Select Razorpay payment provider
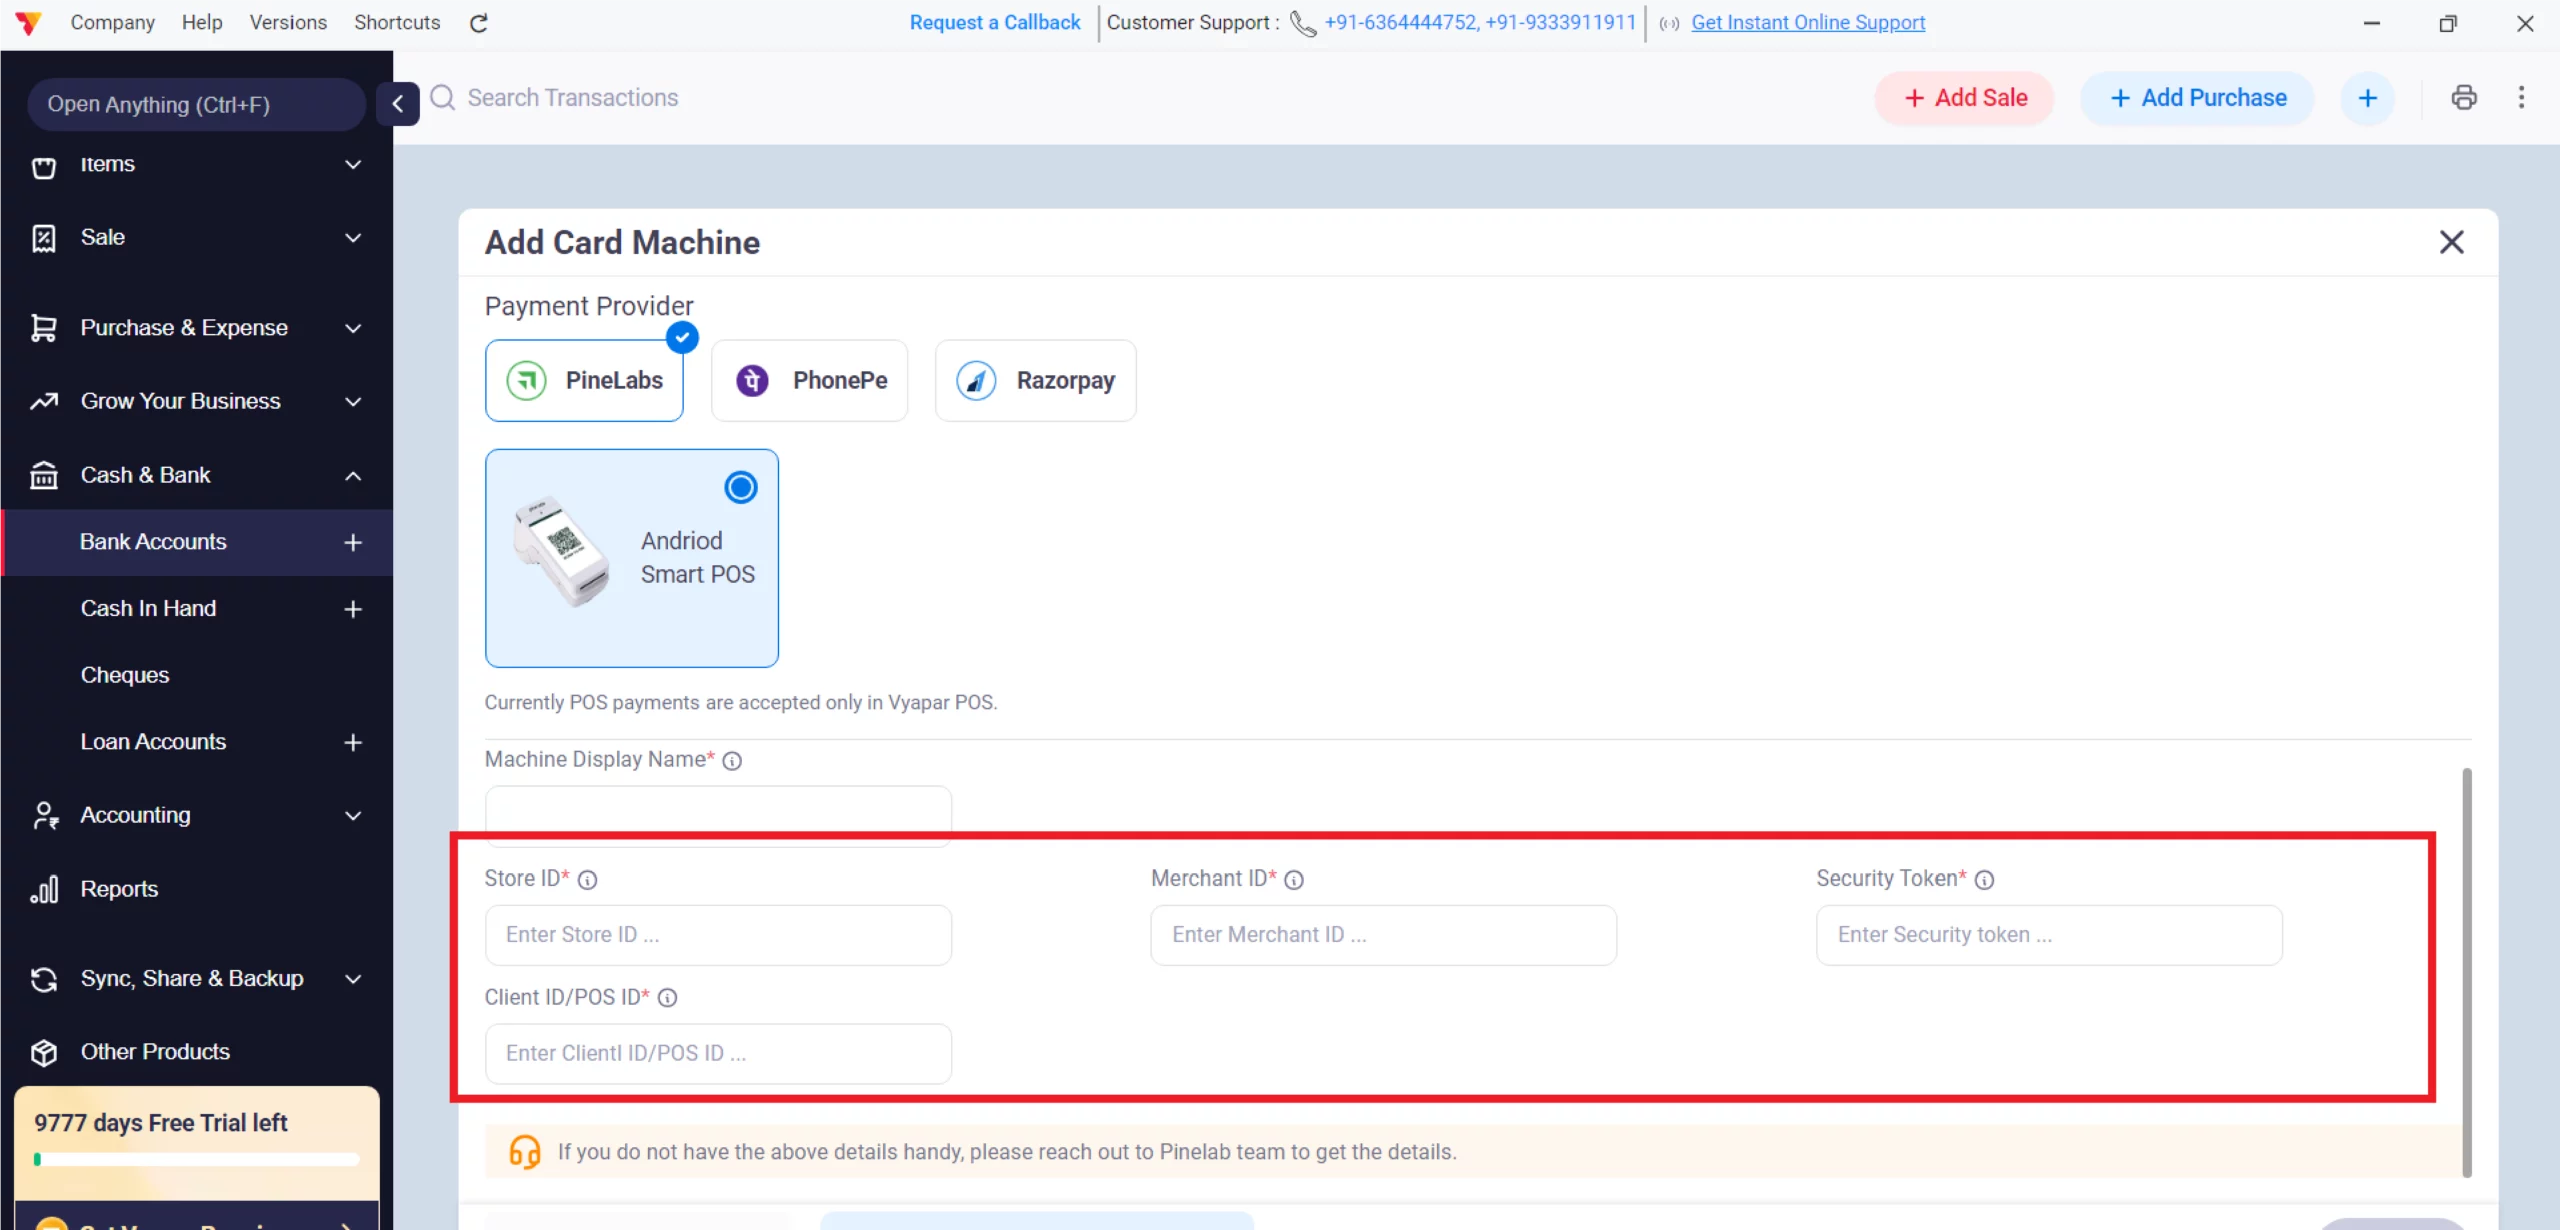The height and width of the screenshot is (1230, 2560). click(1035, 381)
